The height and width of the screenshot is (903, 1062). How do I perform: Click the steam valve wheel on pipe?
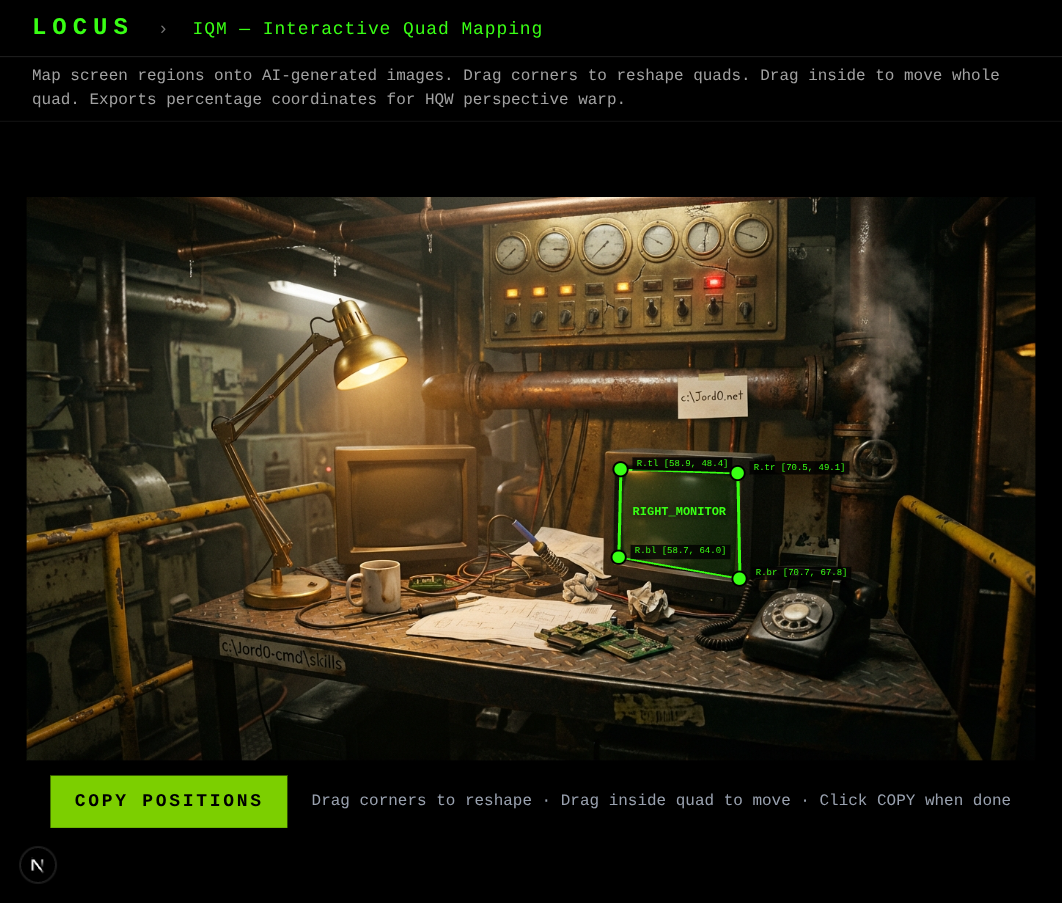tap(875, 459)
